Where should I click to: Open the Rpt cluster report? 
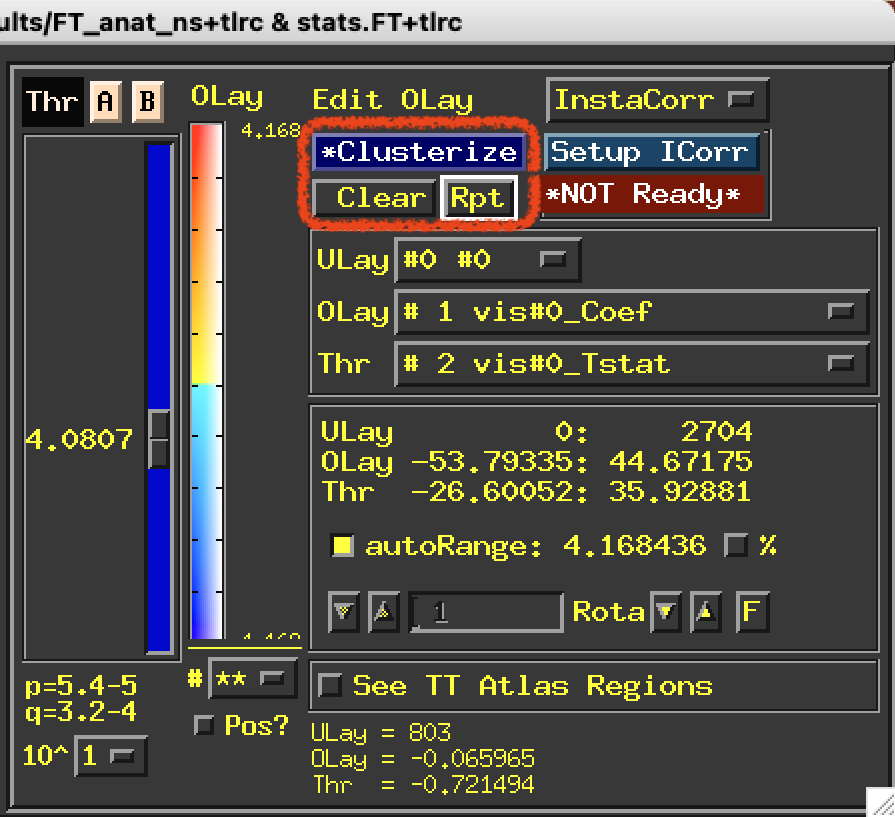click(x=478, y=198)
